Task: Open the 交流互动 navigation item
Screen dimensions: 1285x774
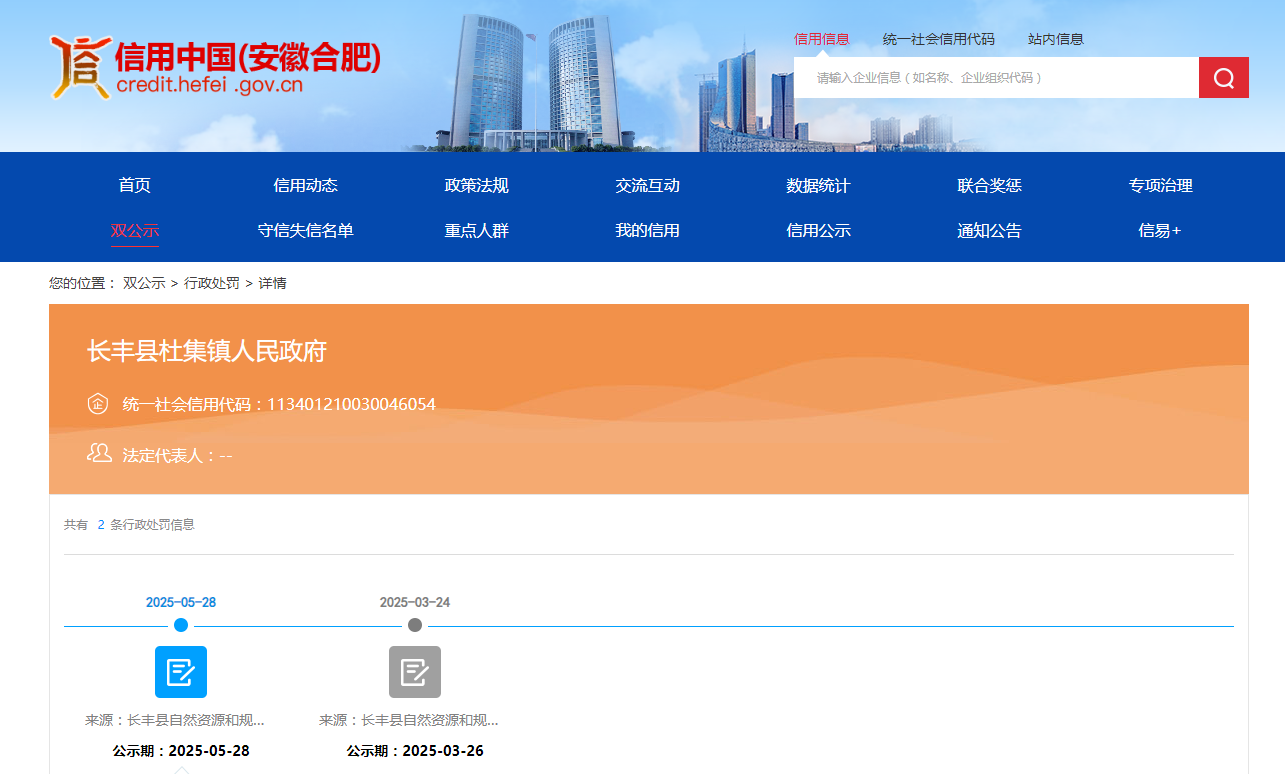Action: pyautogui.click(x=648, y=185)
